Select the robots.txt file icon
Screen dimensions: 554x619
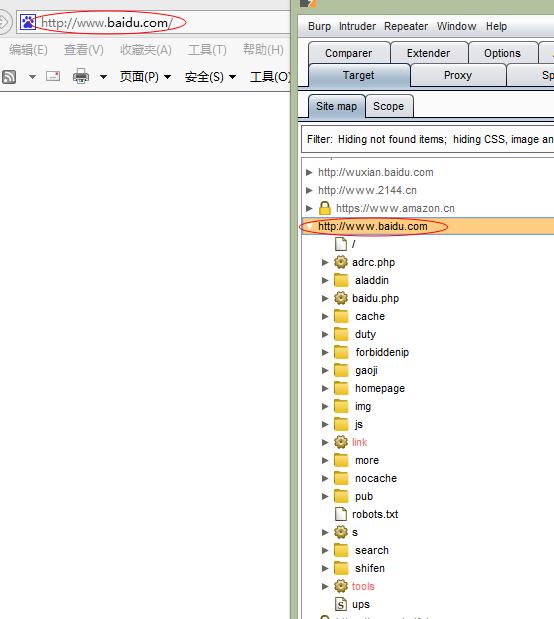pos(341,514)
